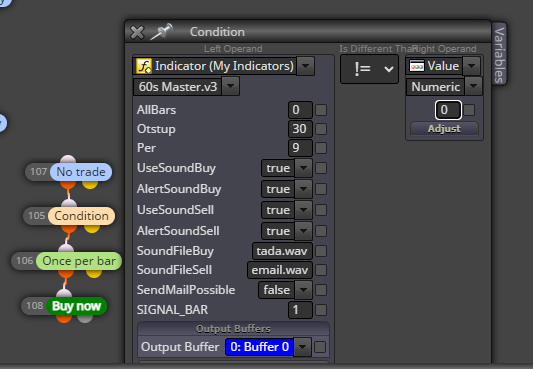The image size is (533, 369).
Task: Click the Value type icon in right operand
Action: tap(417, 66)
